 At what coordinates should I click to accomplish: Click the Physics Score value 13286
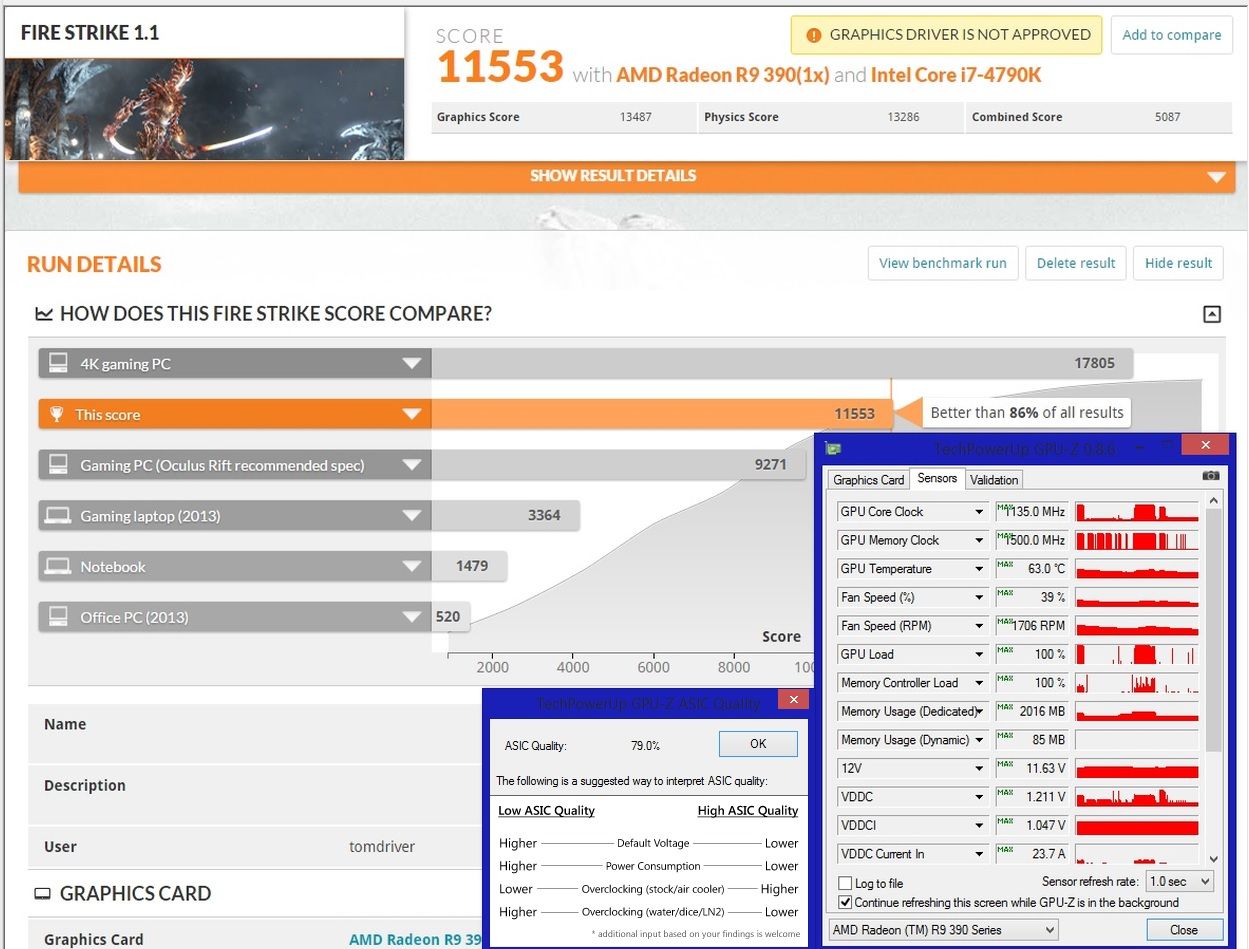(904, 117)
